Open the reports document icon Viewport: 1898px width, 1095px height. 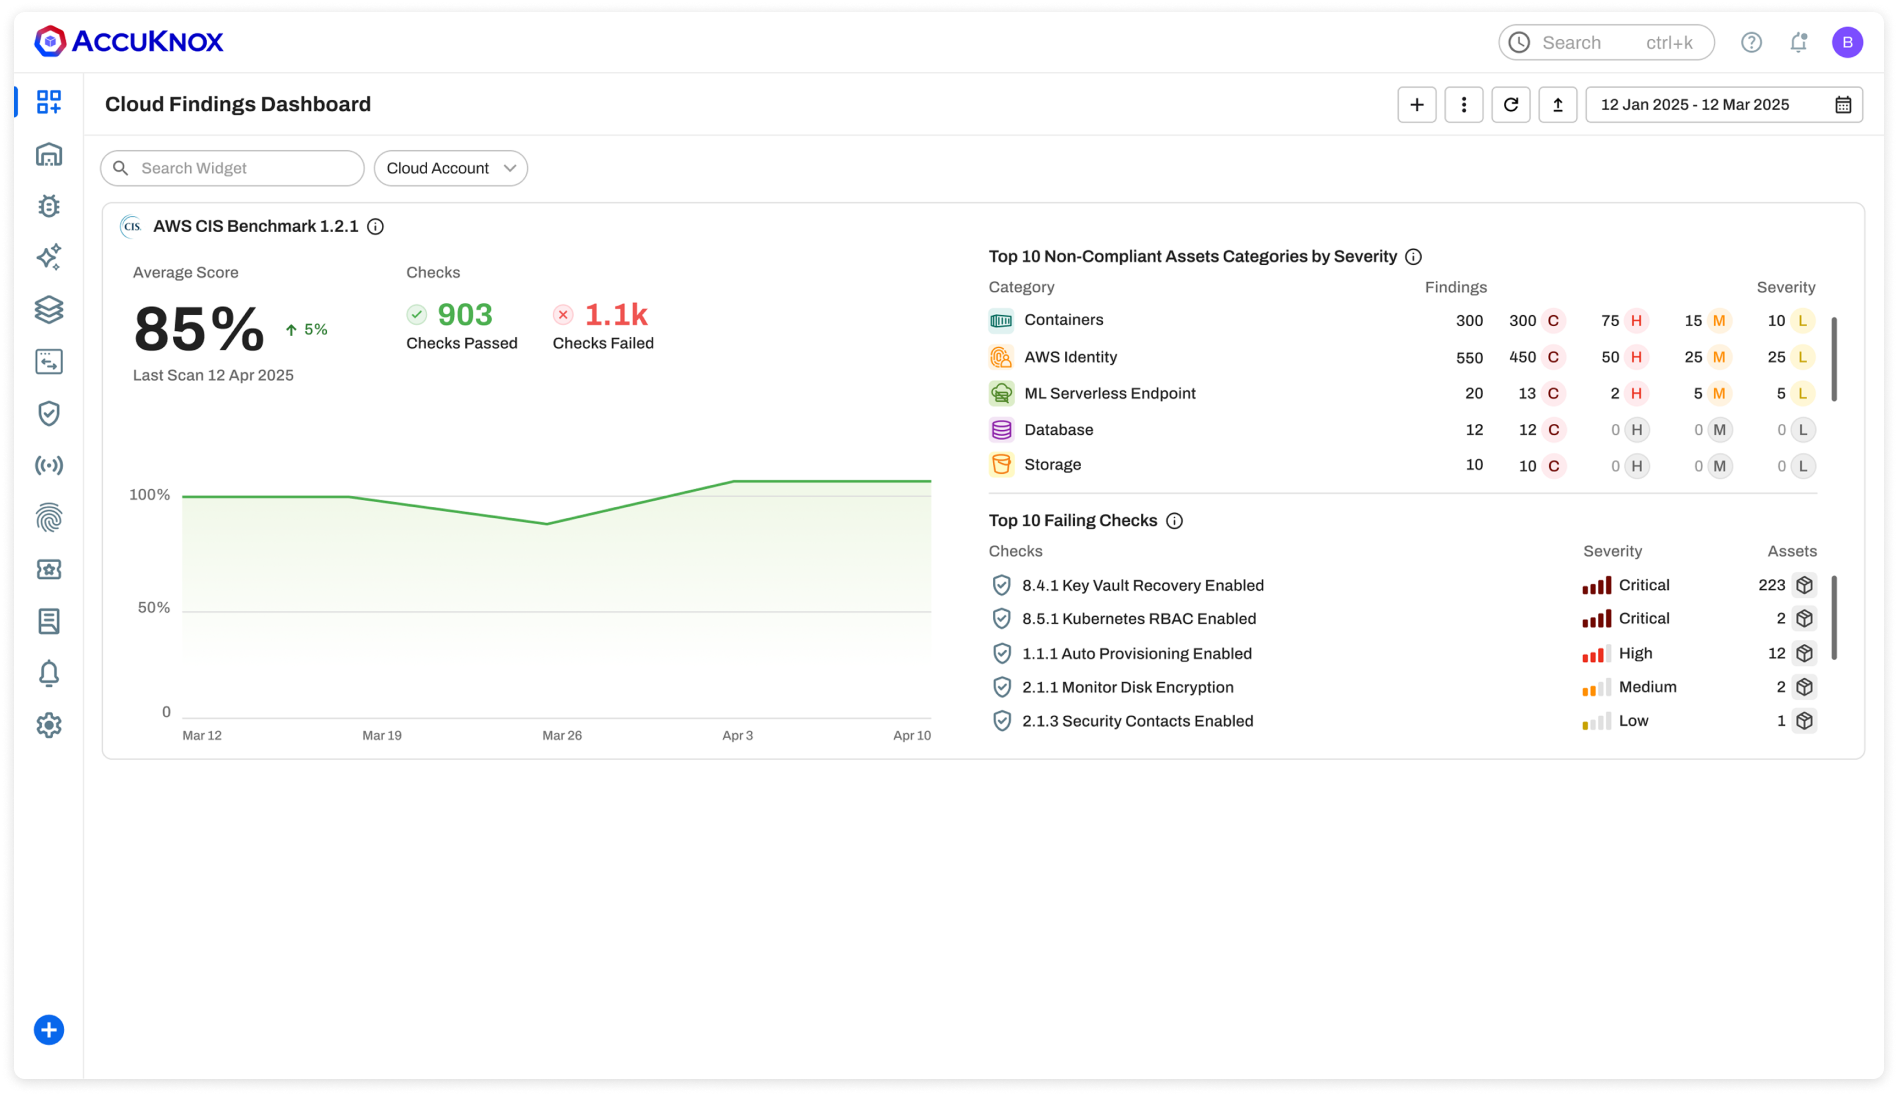click(48, 621)
